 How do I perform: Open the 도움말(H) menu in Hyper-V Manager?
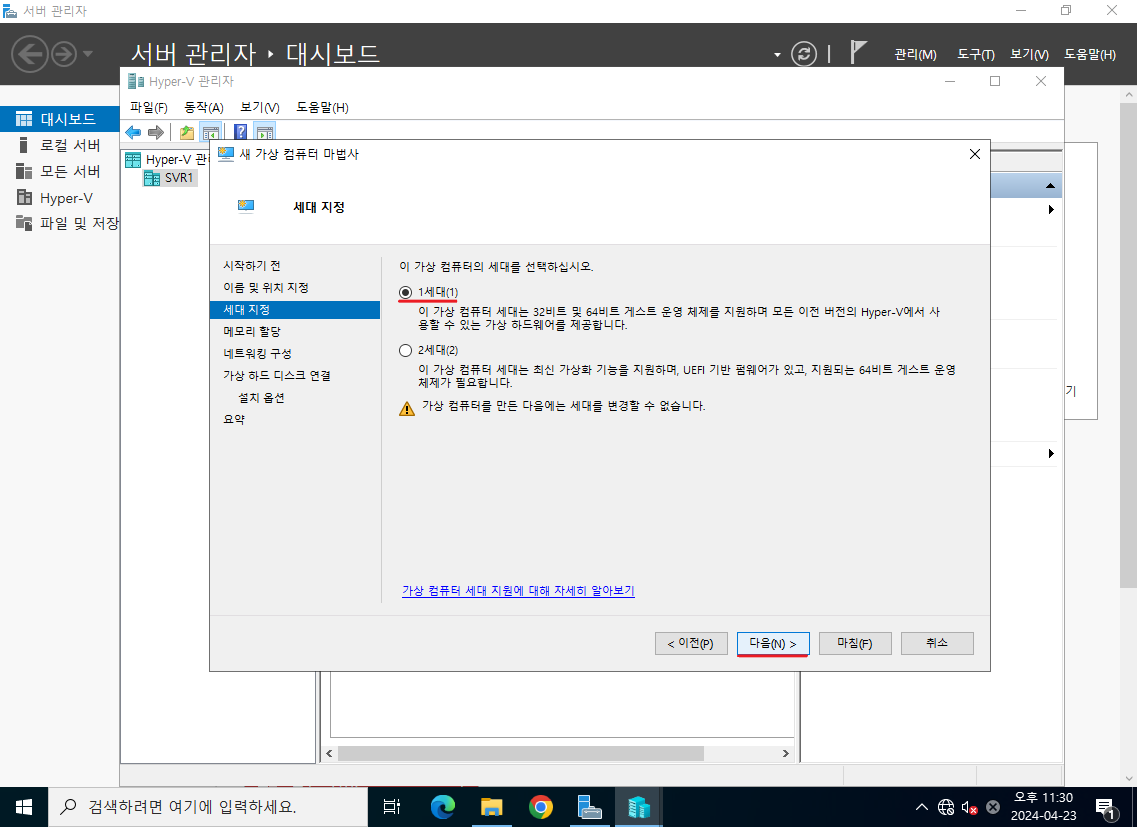pyautogui.click(x=322, y=107)
